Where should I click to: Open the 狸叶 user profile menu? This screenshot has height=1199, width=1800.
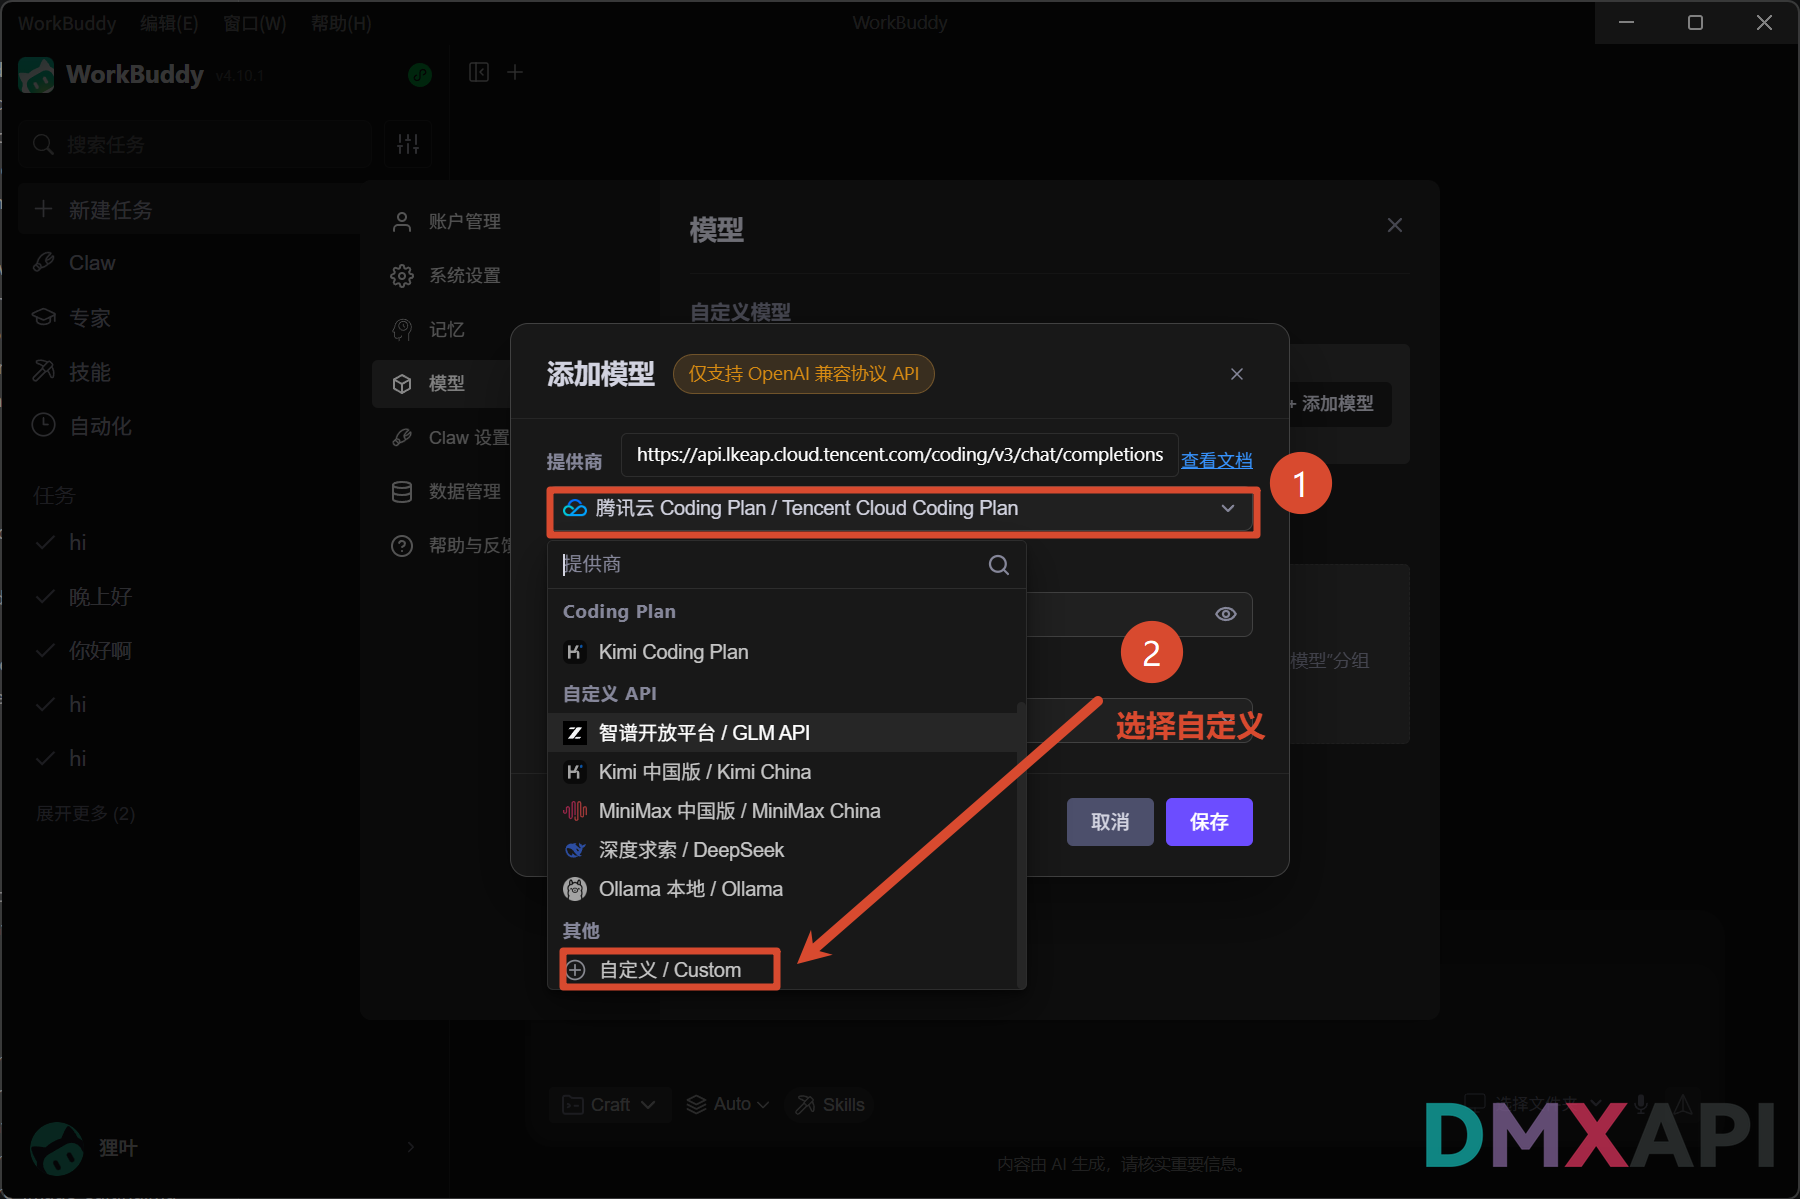point(222,1148)
